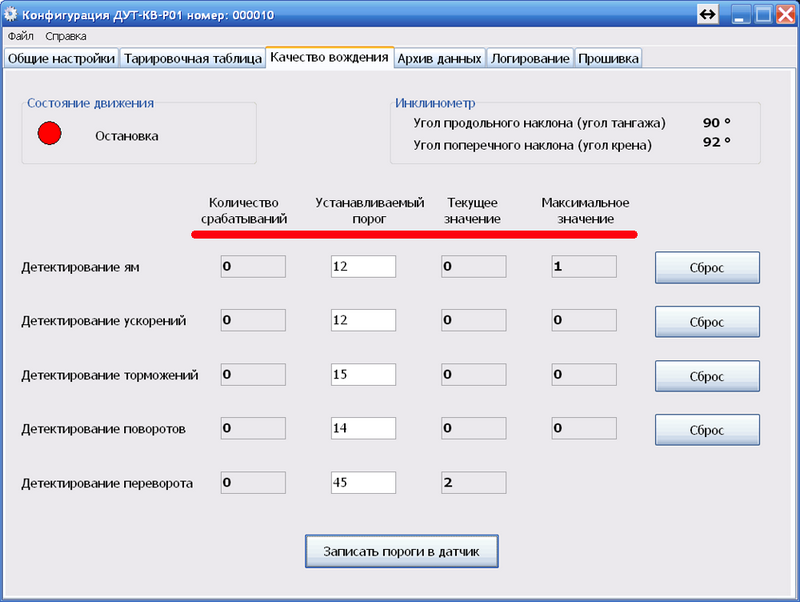Click threshold input for Детектирование торможений
The width and height of the screenshot is (800, 602).
pyautogui.click(x=363, y=374)
